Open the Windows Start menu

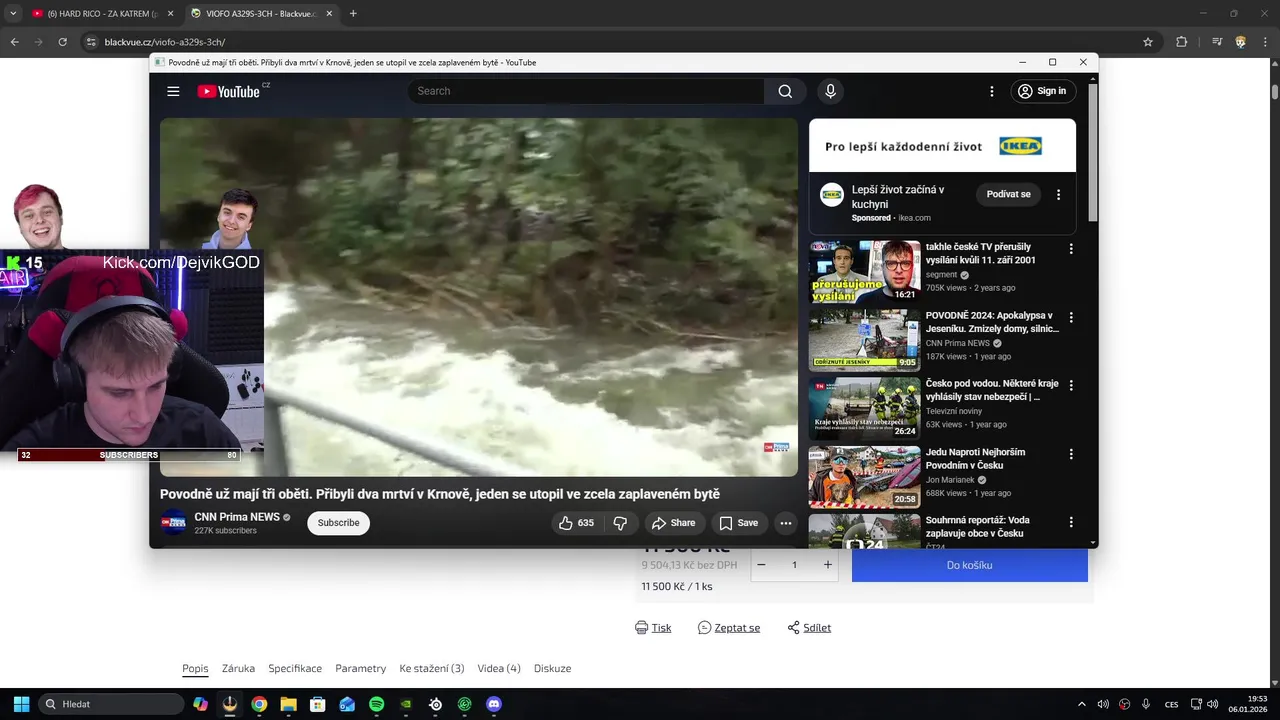pyautogui.click(x=21, y=704)
